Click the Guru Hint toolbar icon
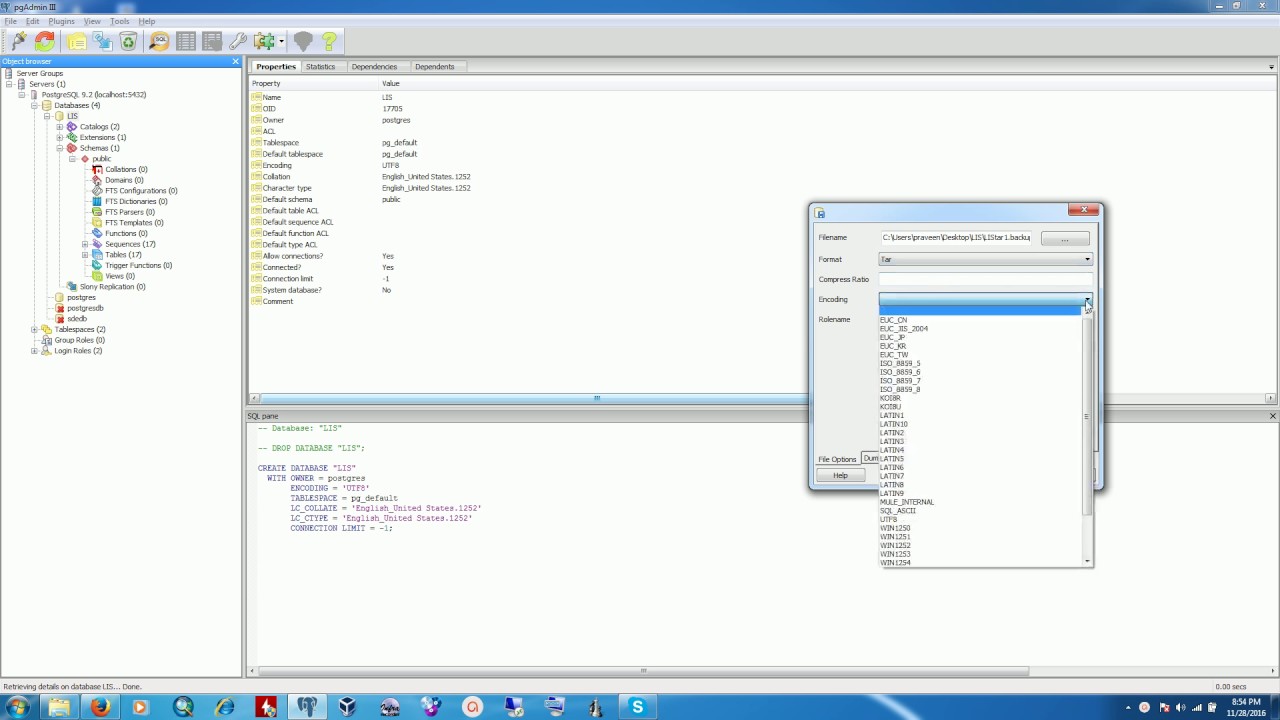 coord(303,41)
